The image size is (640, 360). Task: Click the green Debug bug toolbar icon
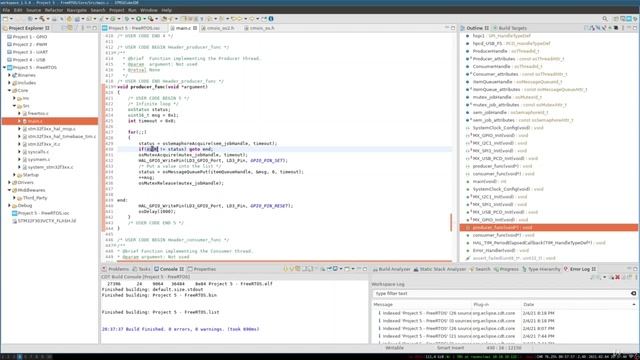[x=127, y=19]
